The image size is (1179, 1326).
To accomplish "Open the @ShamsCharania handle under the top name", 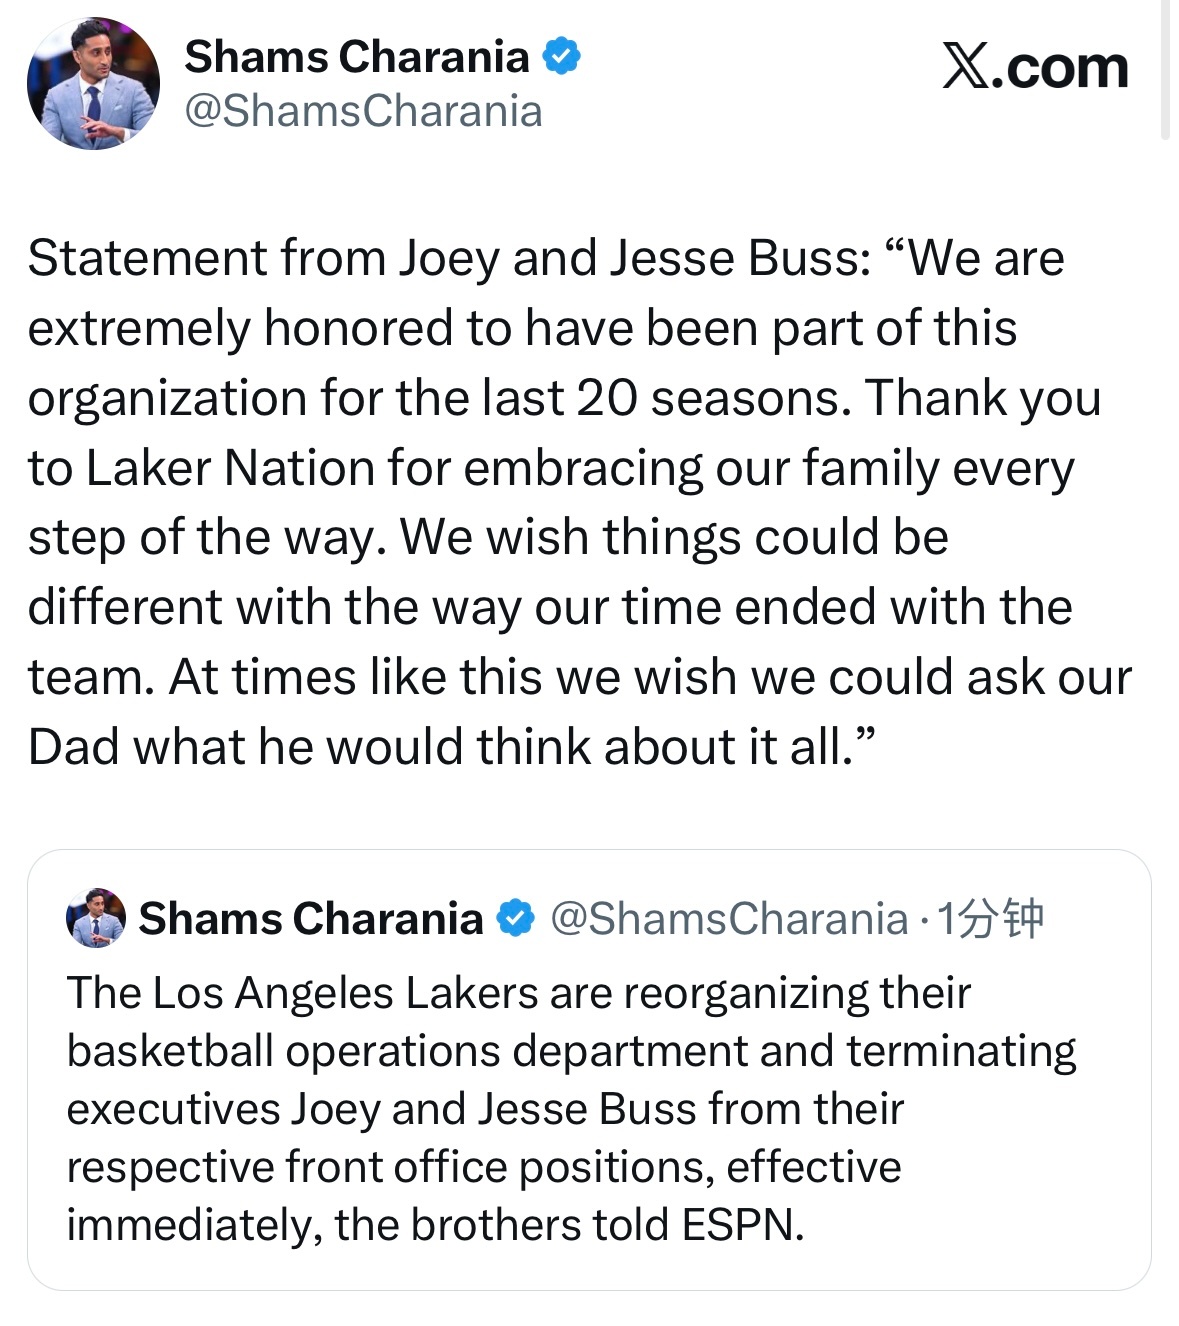I will [x=363, y=111].
